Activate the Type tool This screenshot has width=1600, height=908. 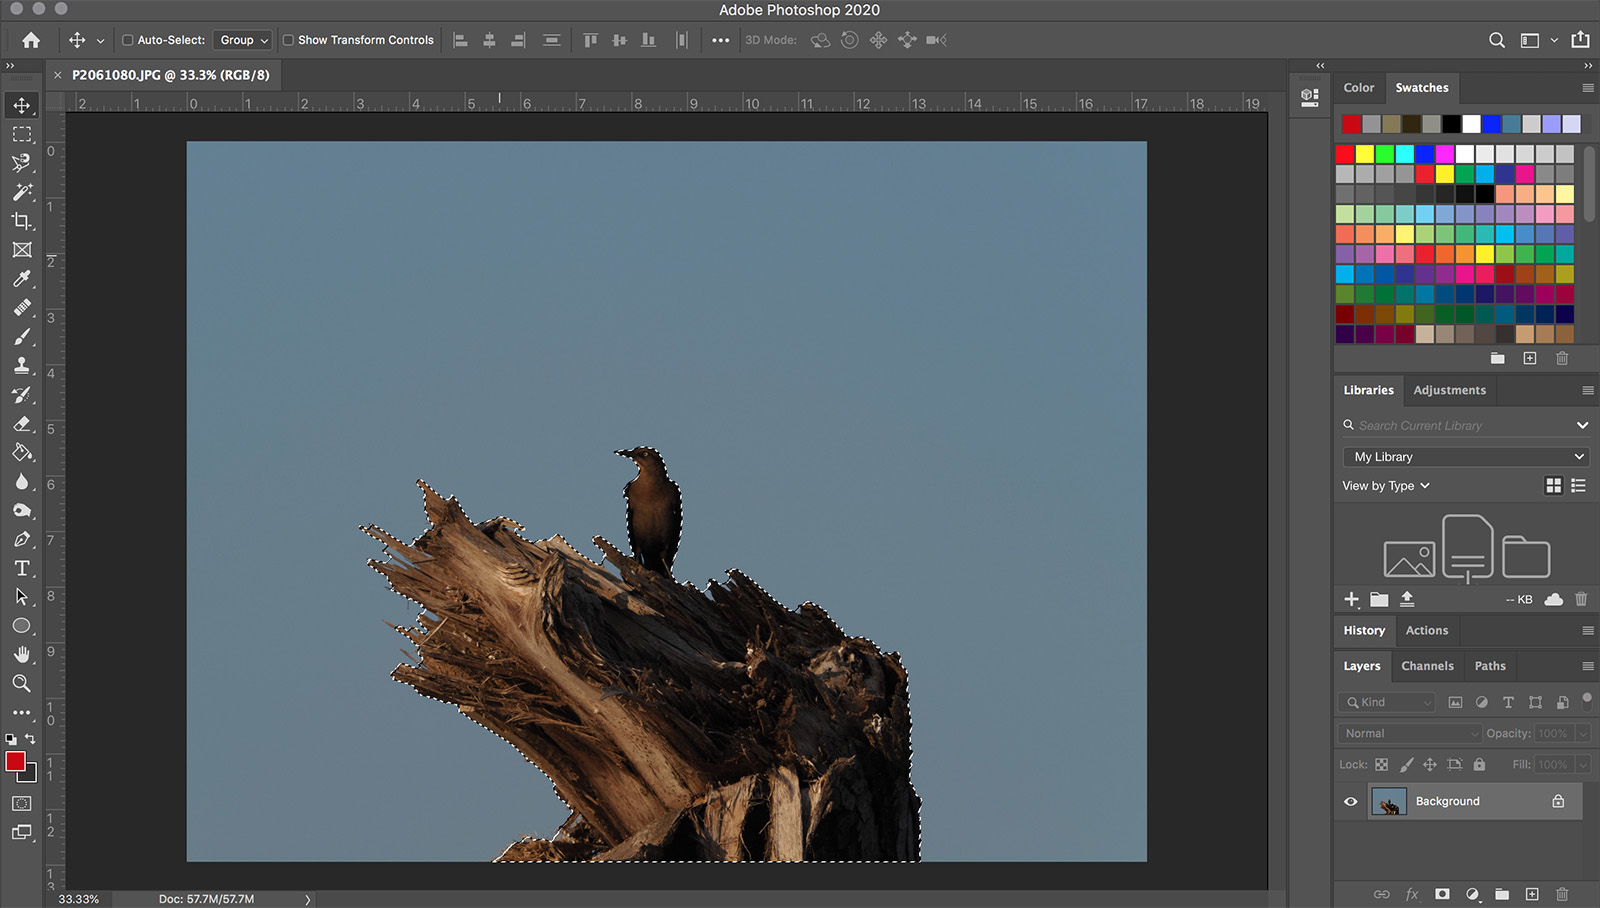(x=23, y=568)
